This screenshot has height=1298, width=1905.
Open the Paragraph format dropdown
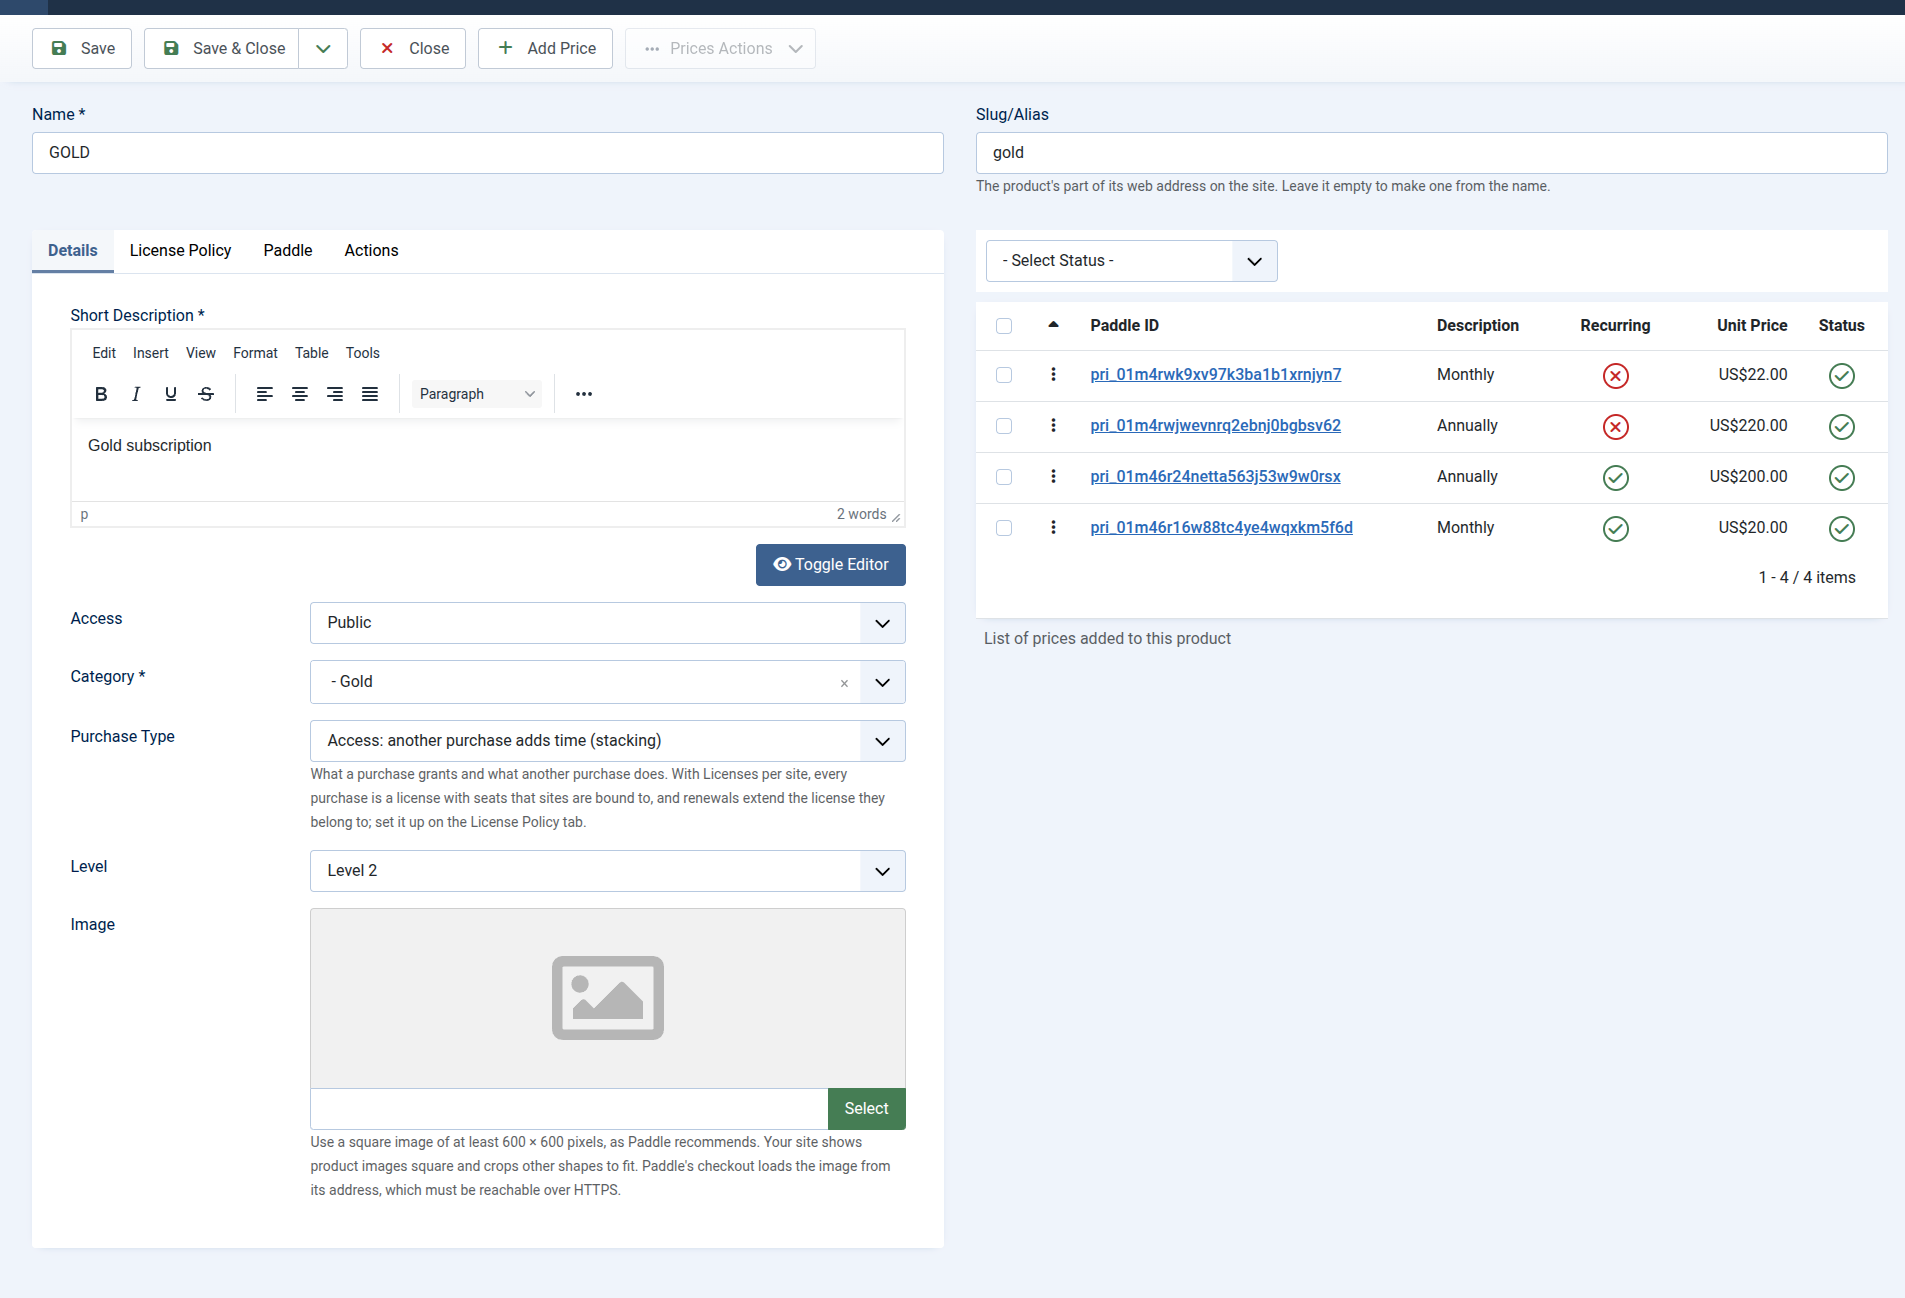(477, 394)
